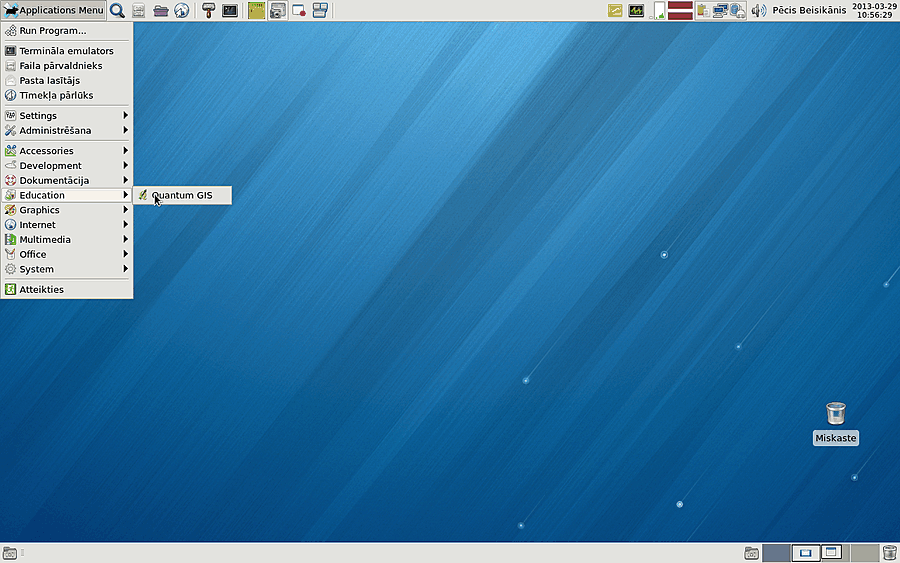Expand the Internet submenu

tap(67, 225)
